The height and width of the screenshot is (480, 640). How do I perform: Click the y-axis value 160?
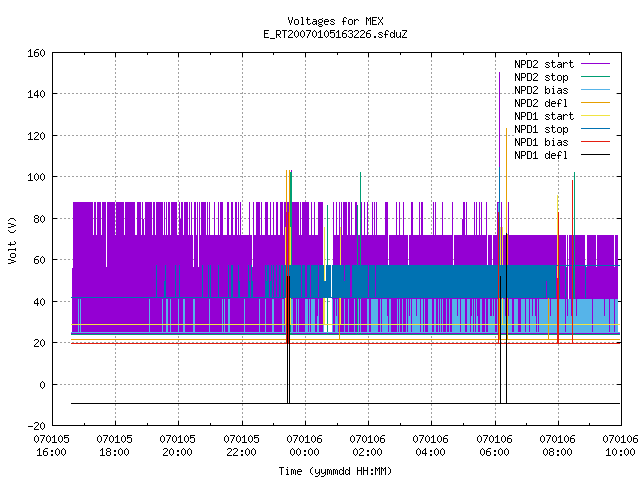pyautogui.click(x=36, y=53)
